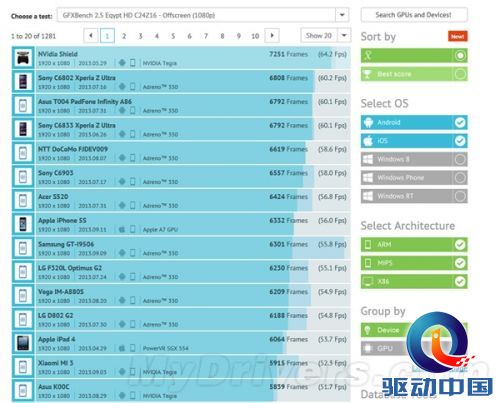
Task: Click the Acer S520 score bar
Action: pyautogui.click(x=193, y=200)
